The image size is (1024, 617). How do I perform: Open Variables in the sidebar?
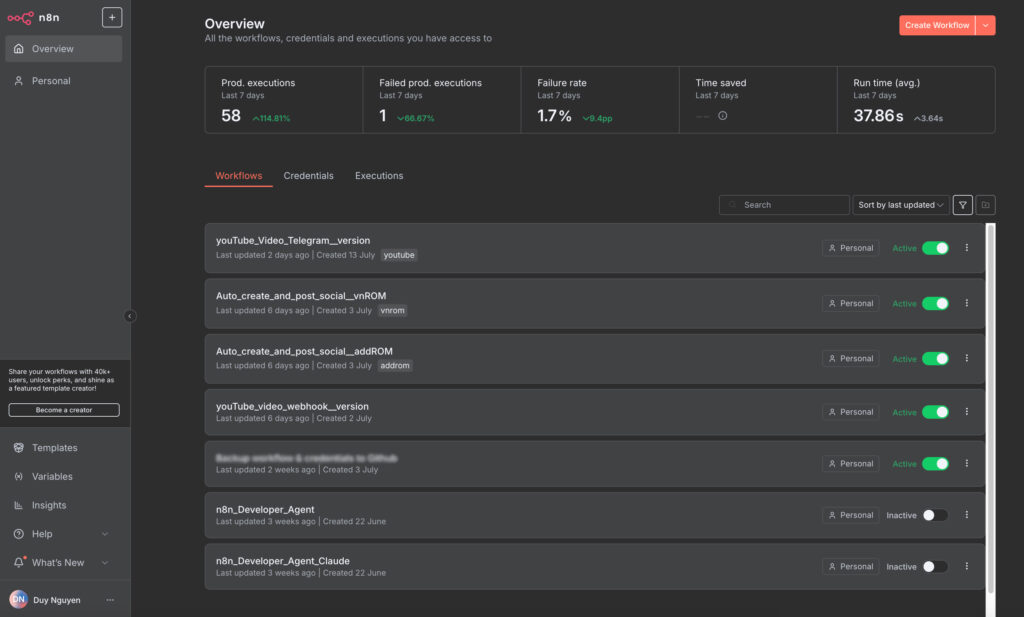(x=63, y=477)
